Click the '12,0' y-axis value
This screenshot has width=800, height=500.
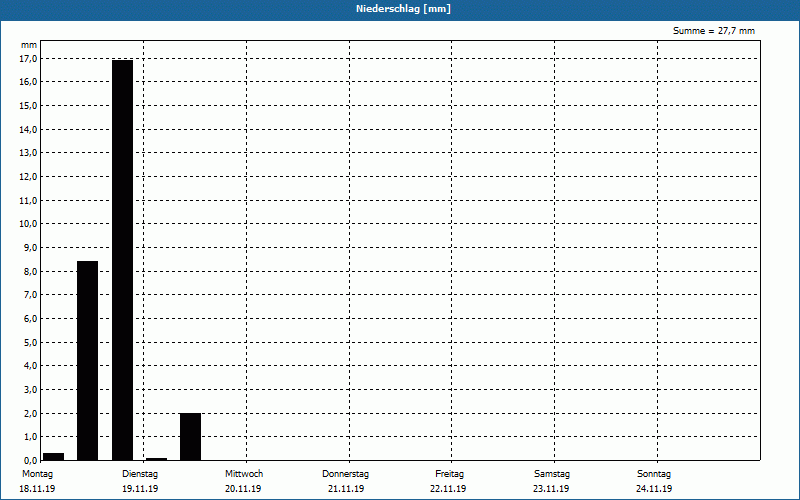click(x=28, y=177)
